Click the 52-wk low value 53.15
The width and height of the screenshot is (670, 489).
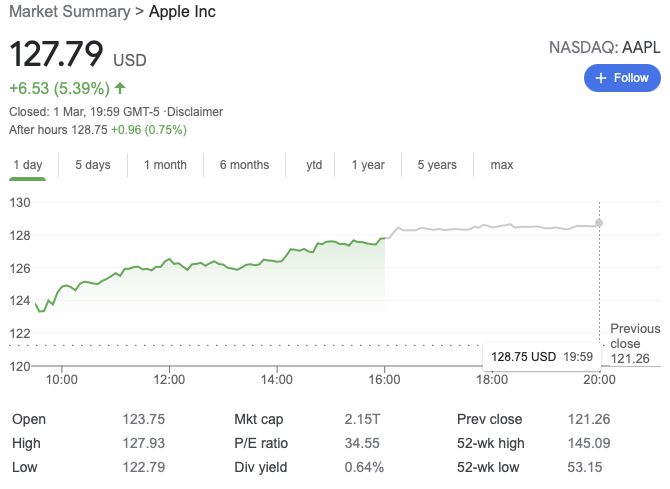pyautogui.click(x=585, y=467)
